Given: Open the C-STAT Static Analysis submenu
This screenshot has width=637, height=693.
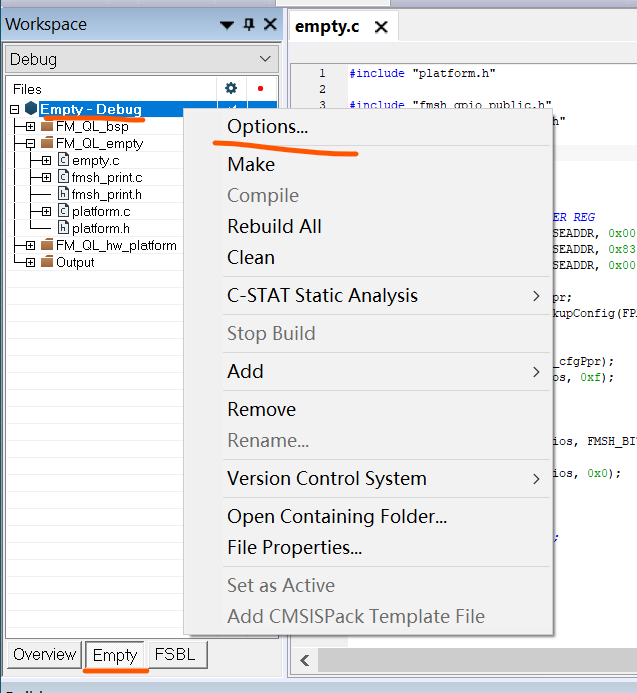Looking at the screenshot, I should 322,295.
